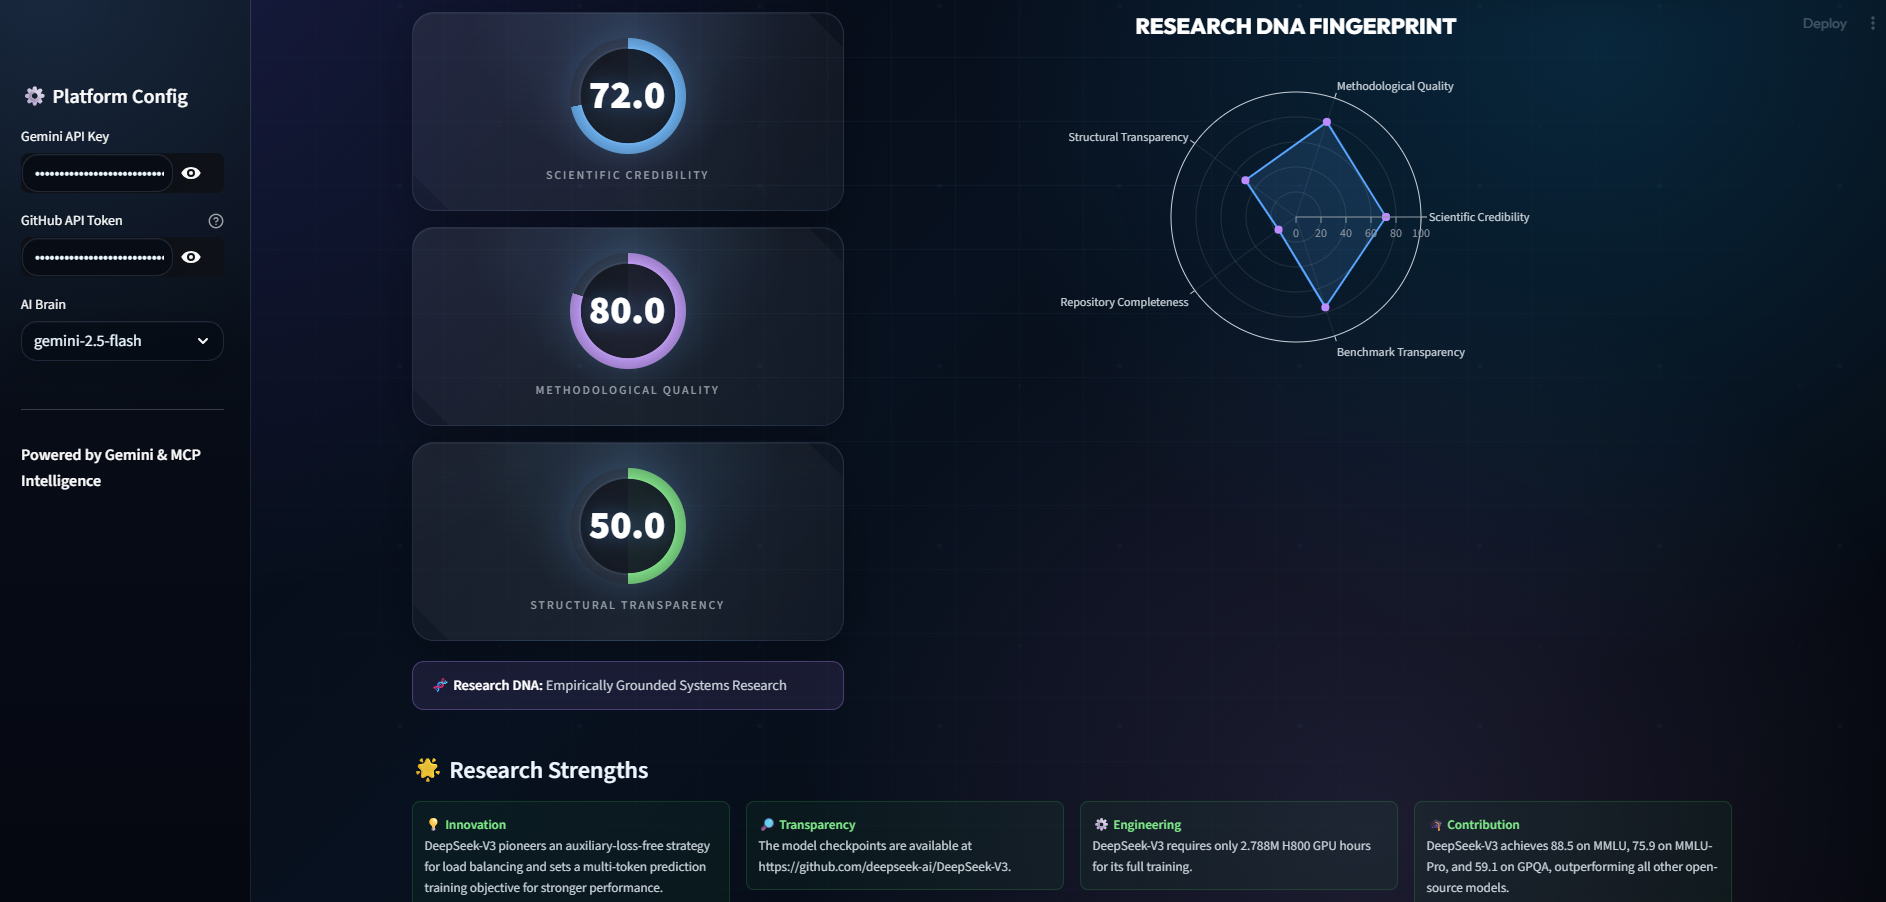Open the GitHub API Token help tooltip

coord(215,221)
